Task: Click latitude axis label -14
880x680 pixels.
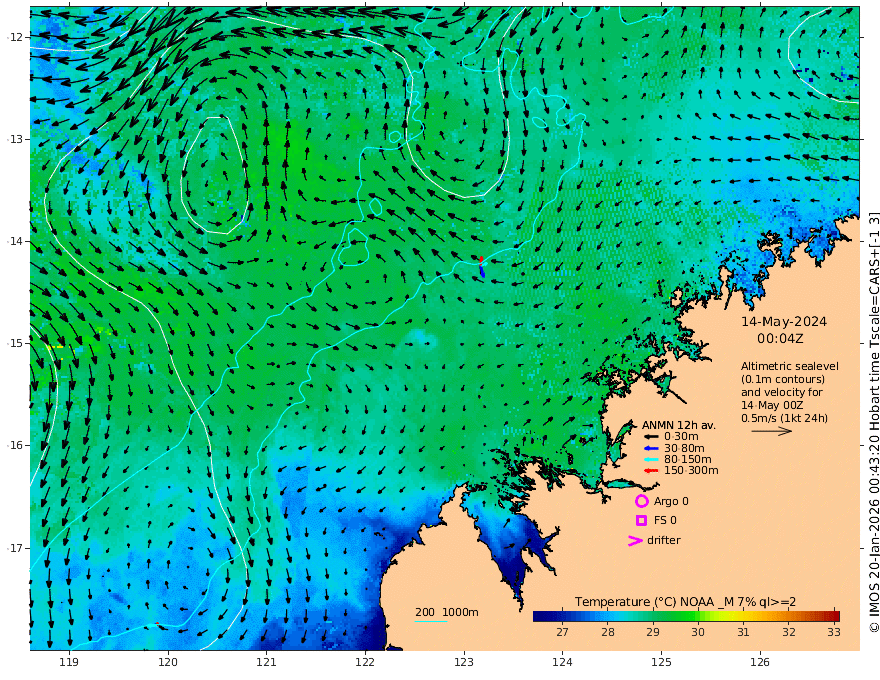Action: tap(15, 241)
